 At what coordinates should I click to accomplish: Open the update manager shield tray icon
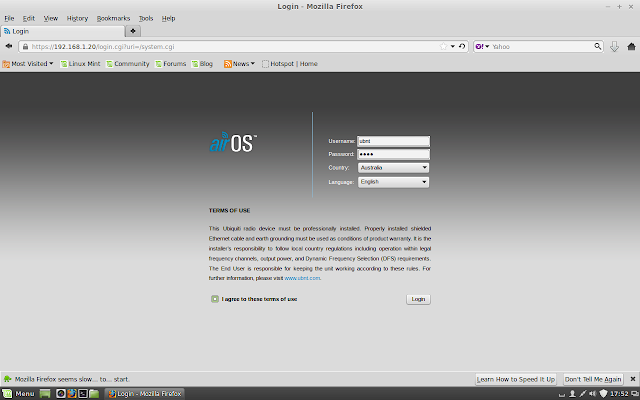(603, 394)
